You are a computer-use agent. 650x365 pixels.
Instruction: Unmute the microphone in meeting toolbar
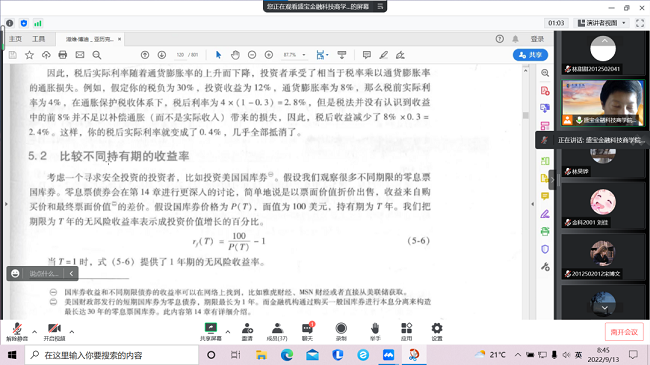pos(17,331)
